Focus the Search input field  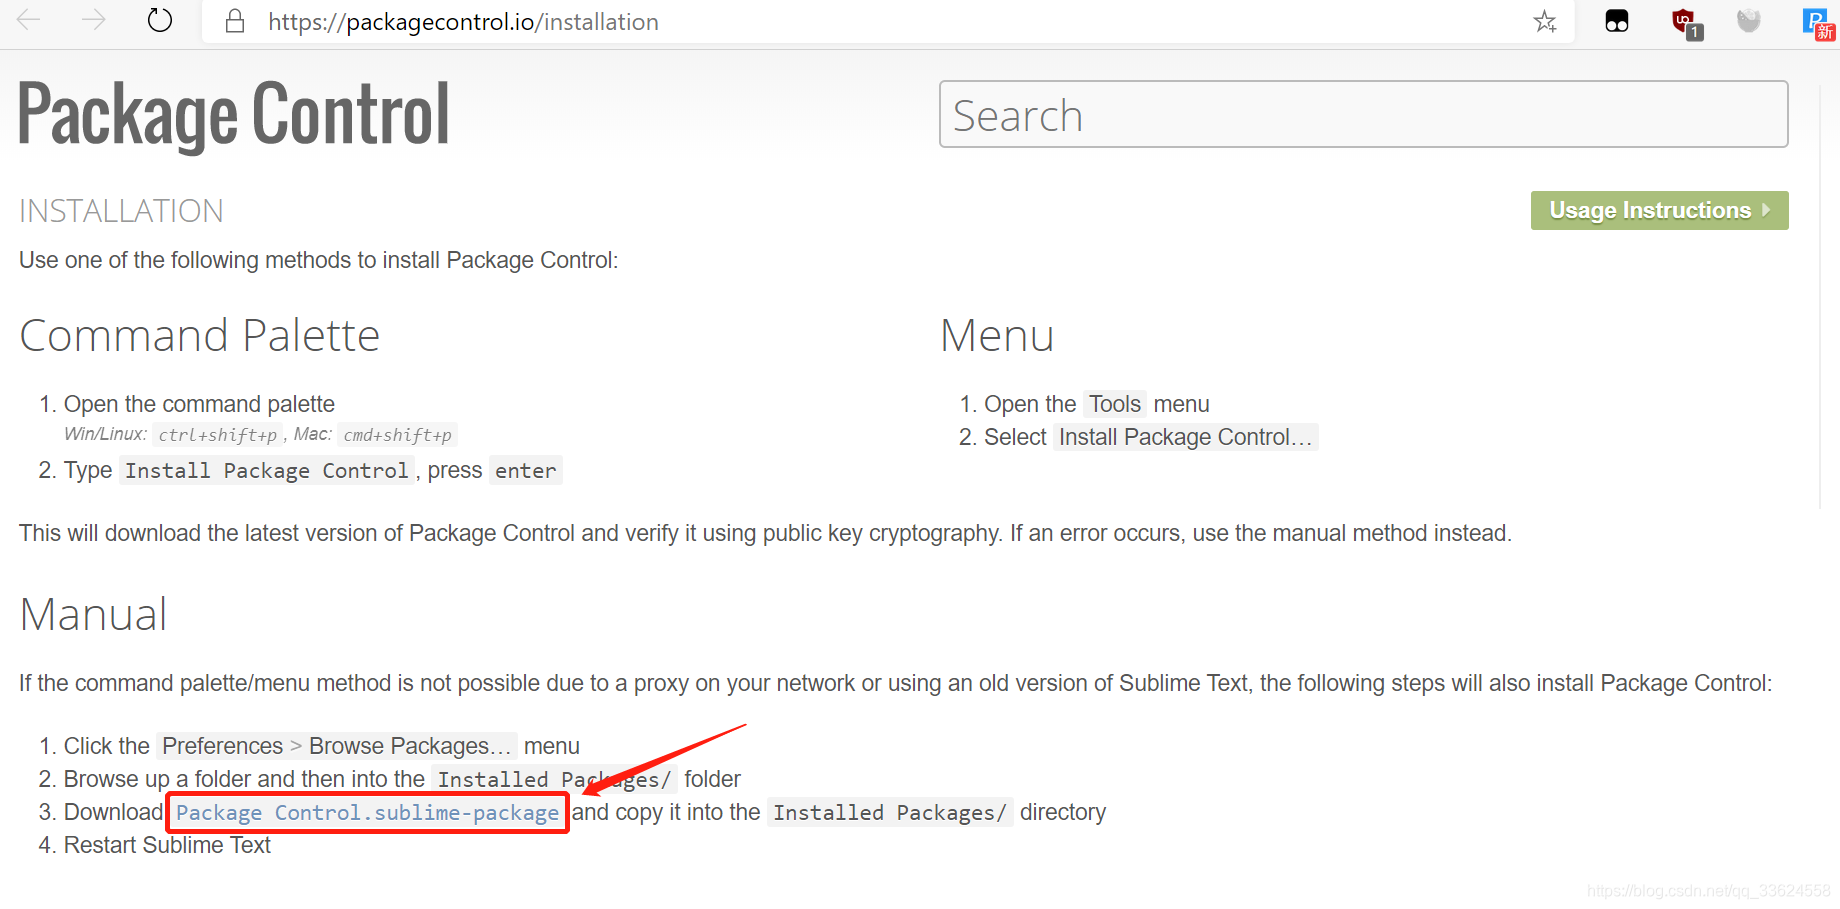1363,114
